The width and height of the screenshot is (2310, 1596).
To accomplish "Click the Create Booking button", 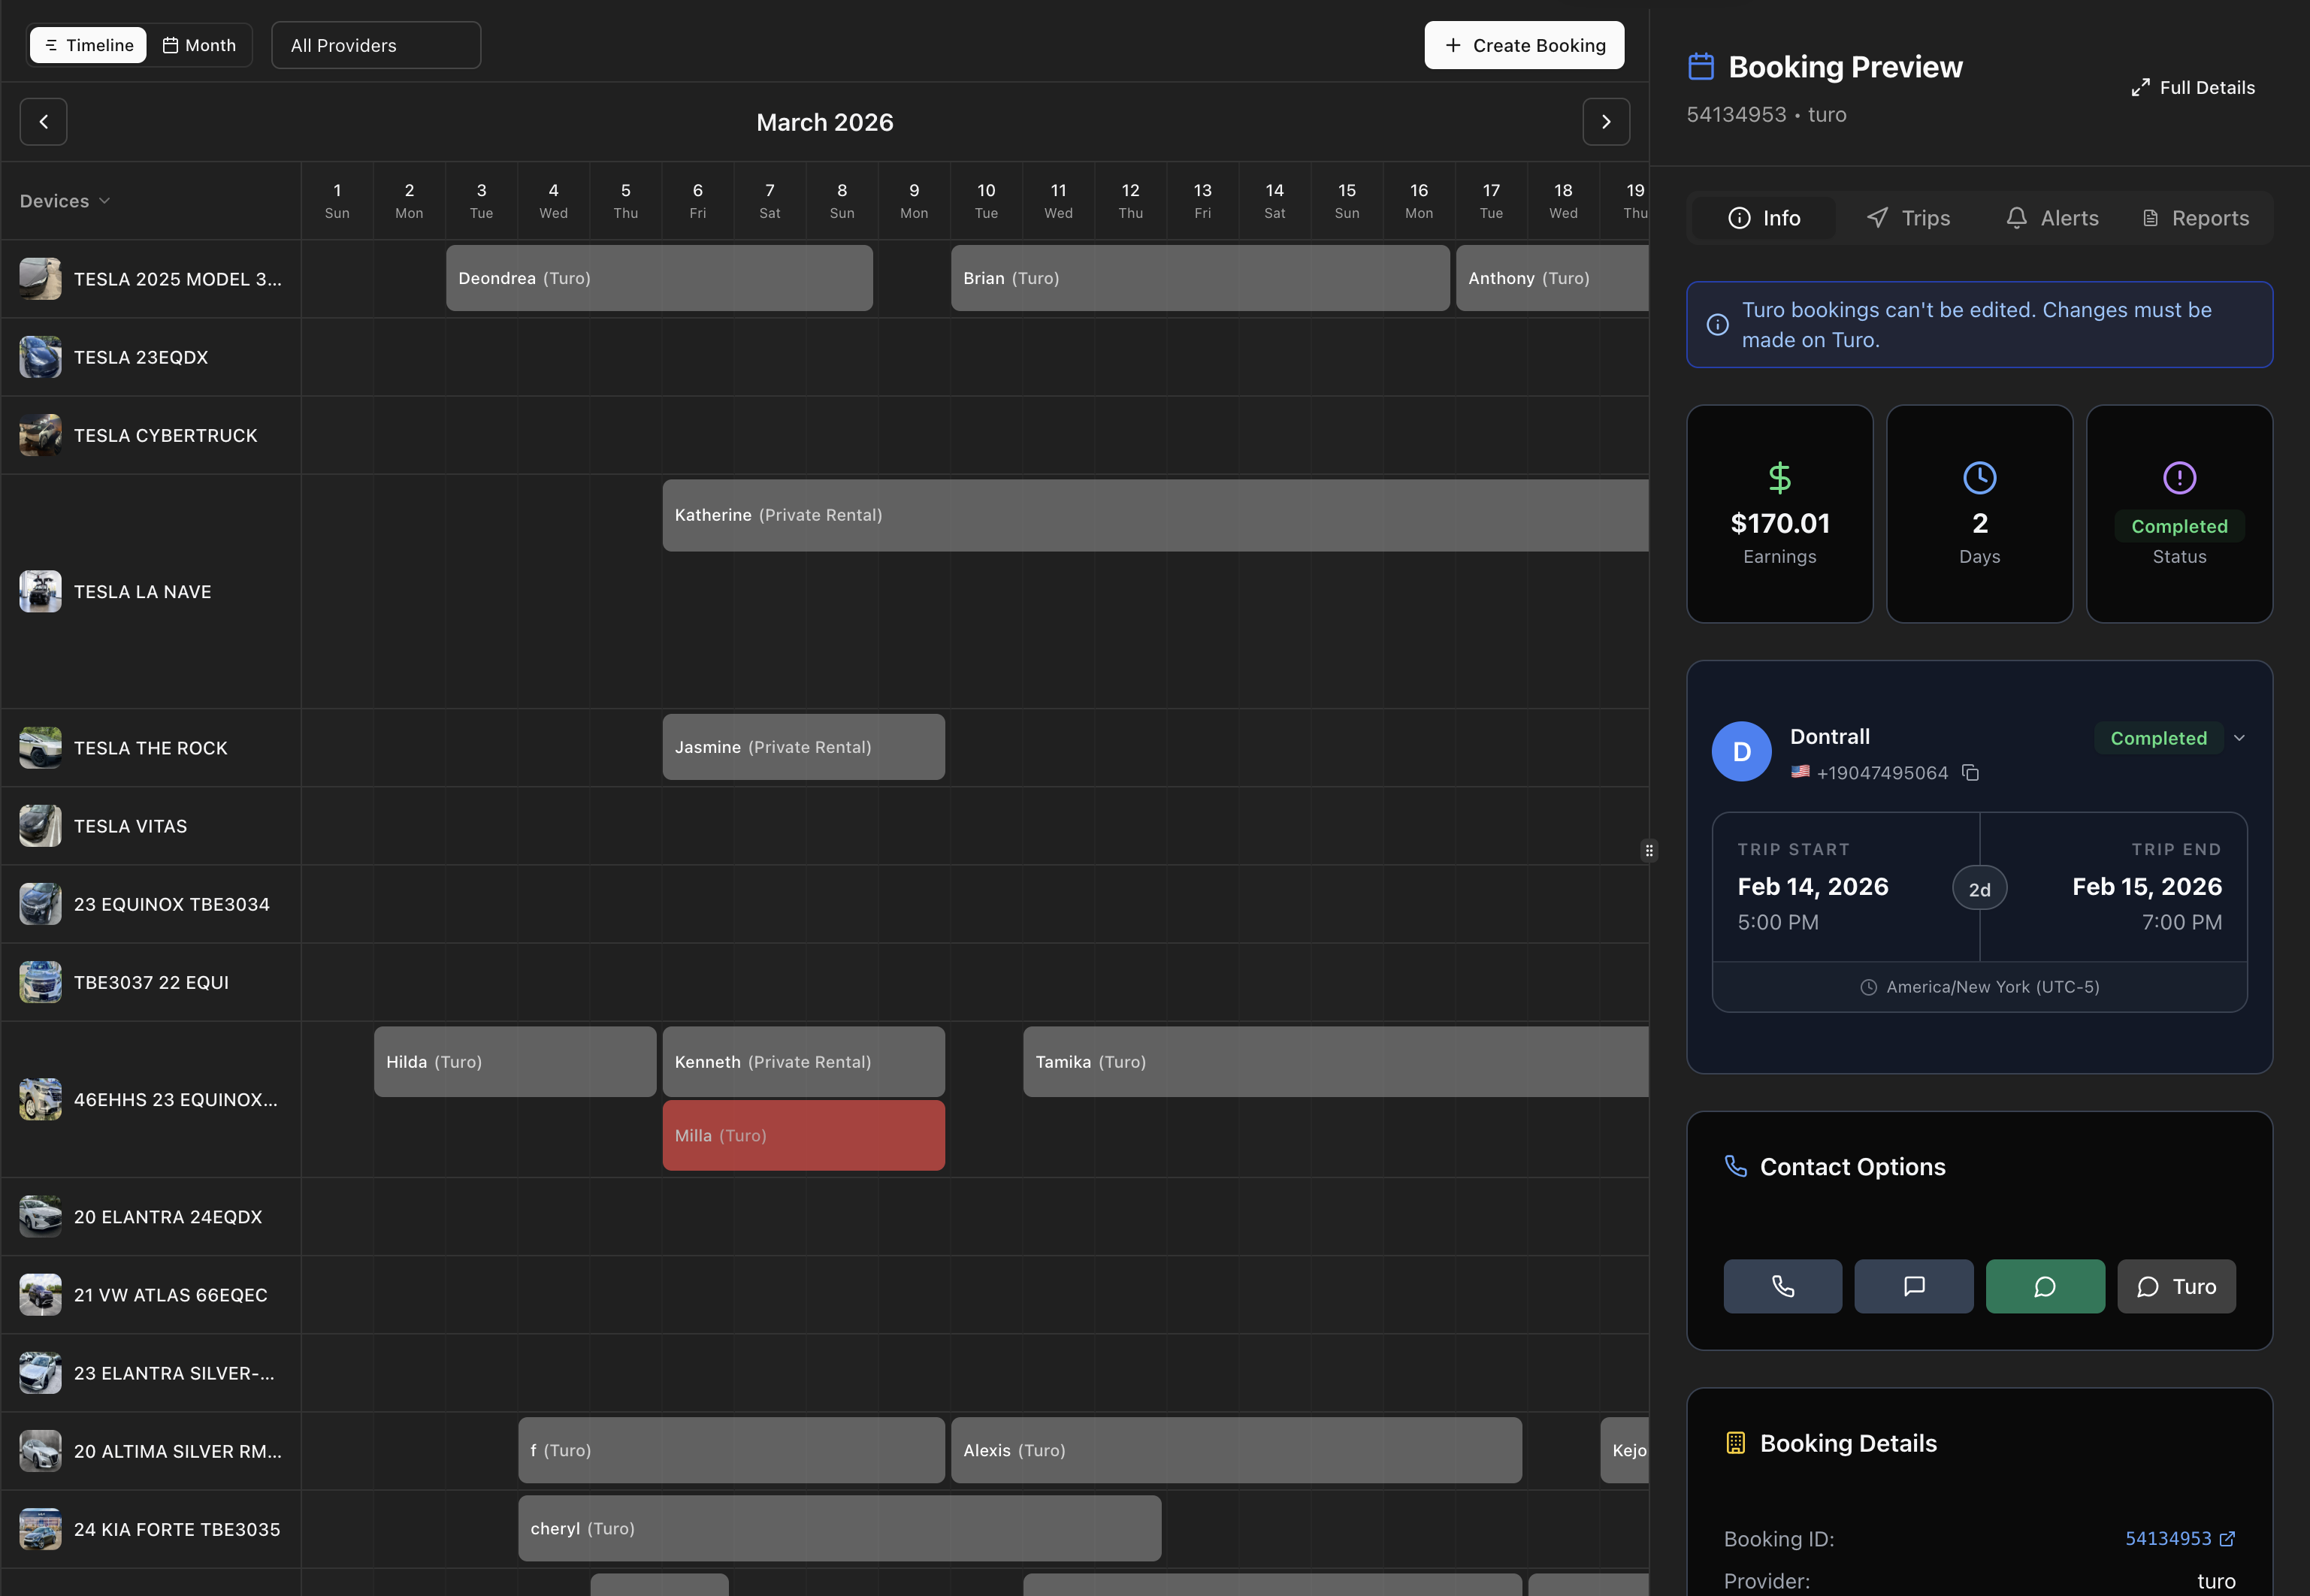I will [1523, 44].
